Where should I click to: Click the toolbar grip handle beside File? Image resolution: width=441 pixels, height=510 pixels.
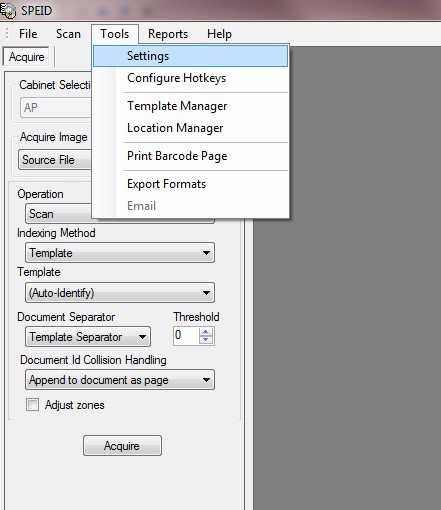7,34
